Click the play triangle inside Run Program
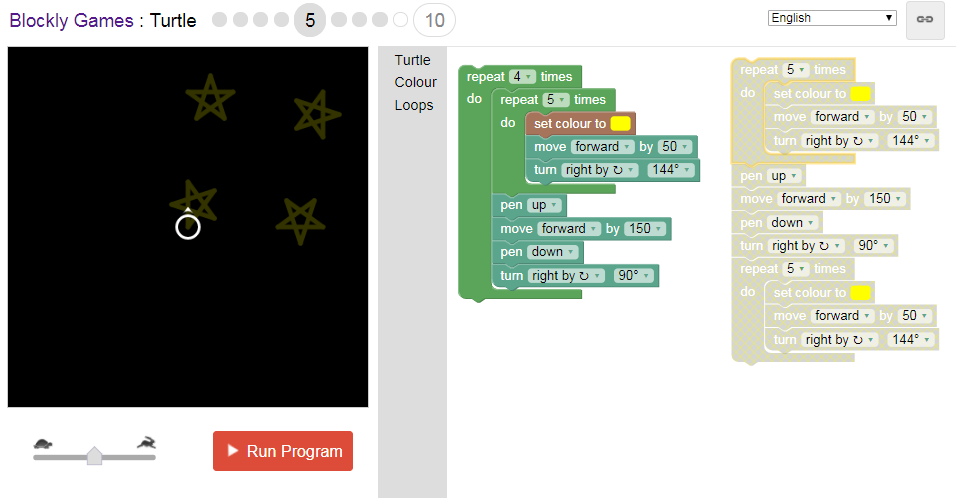Screen dimensions: 956x498 [x=232, y=450]
